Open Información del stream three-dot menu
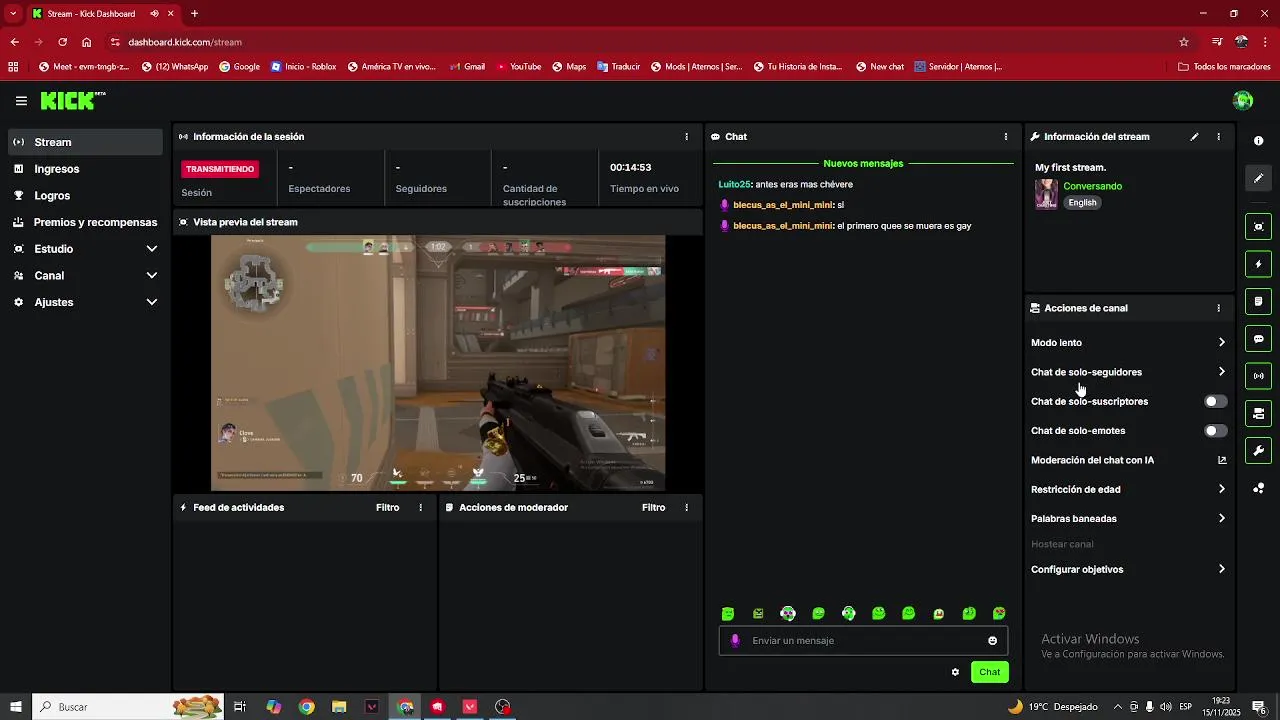Image resolution: width=1280 pixels, height=720 pixels. (x=1218, y=137)
